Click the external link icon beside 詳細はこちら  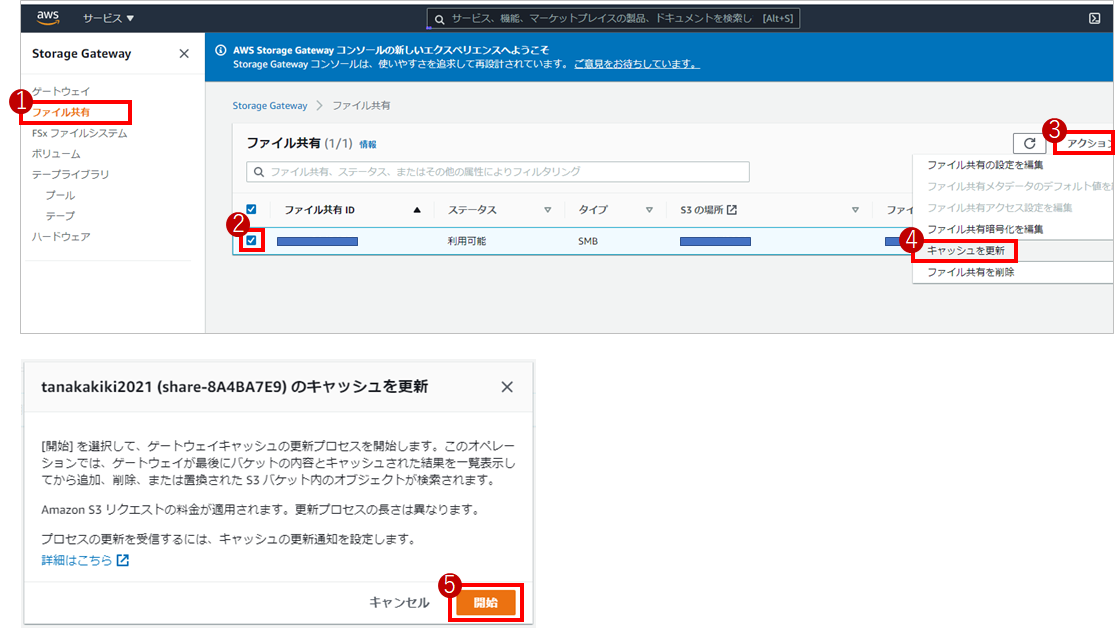(x=123, y=560)
